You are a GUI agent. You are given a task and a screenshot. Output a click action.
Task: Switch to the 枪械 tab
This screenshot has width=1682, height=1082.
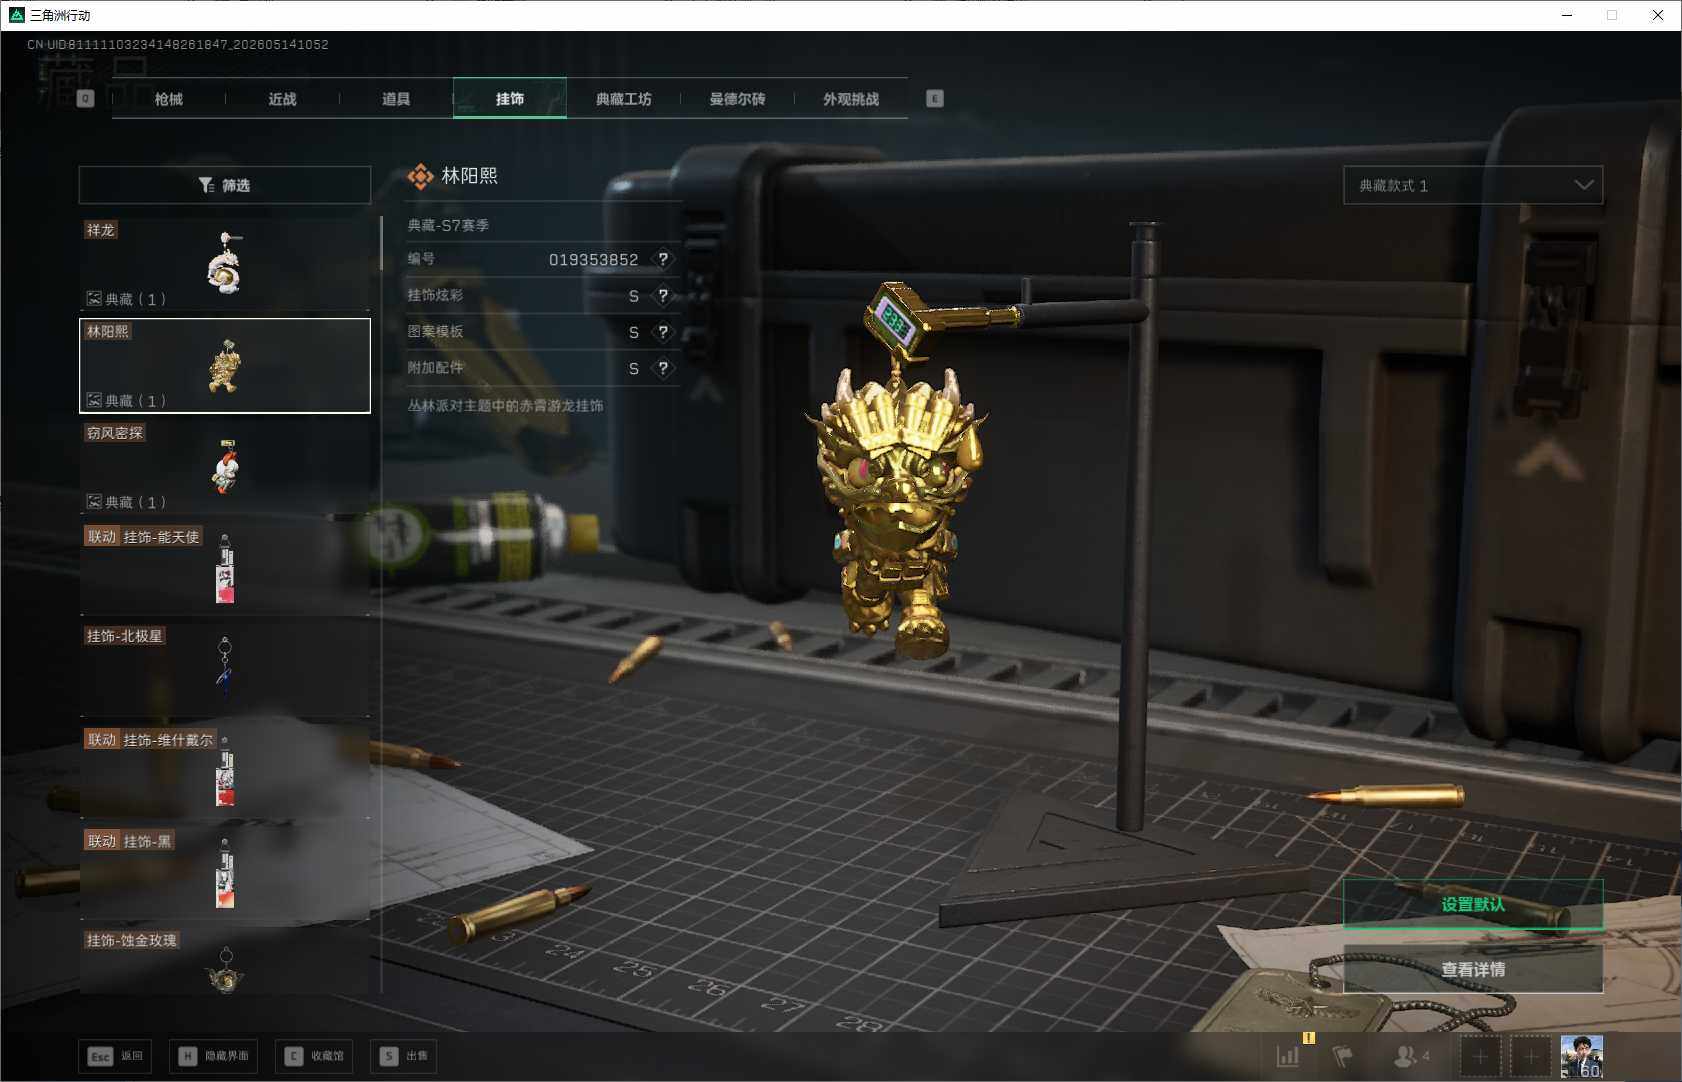169,99
